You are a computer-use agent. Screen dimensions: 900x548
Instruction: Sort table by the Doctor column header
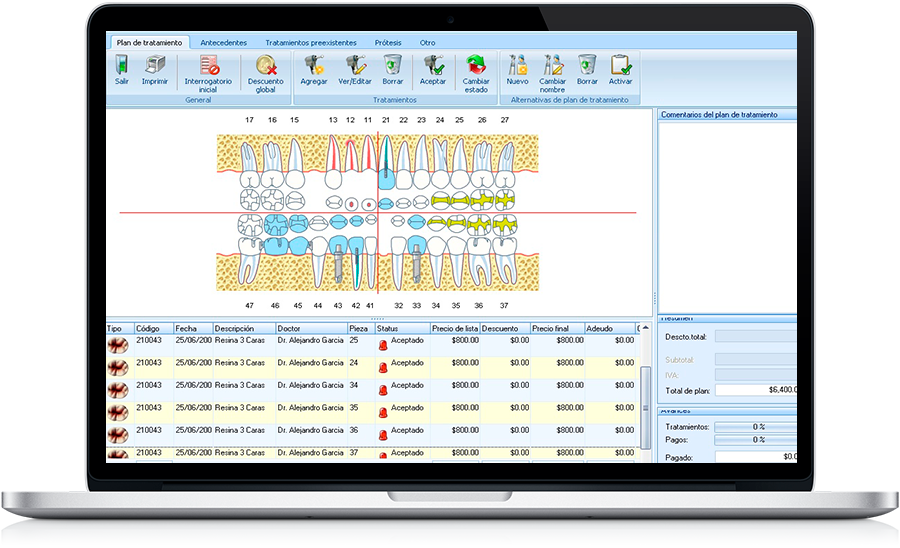[x=310, y=328]
